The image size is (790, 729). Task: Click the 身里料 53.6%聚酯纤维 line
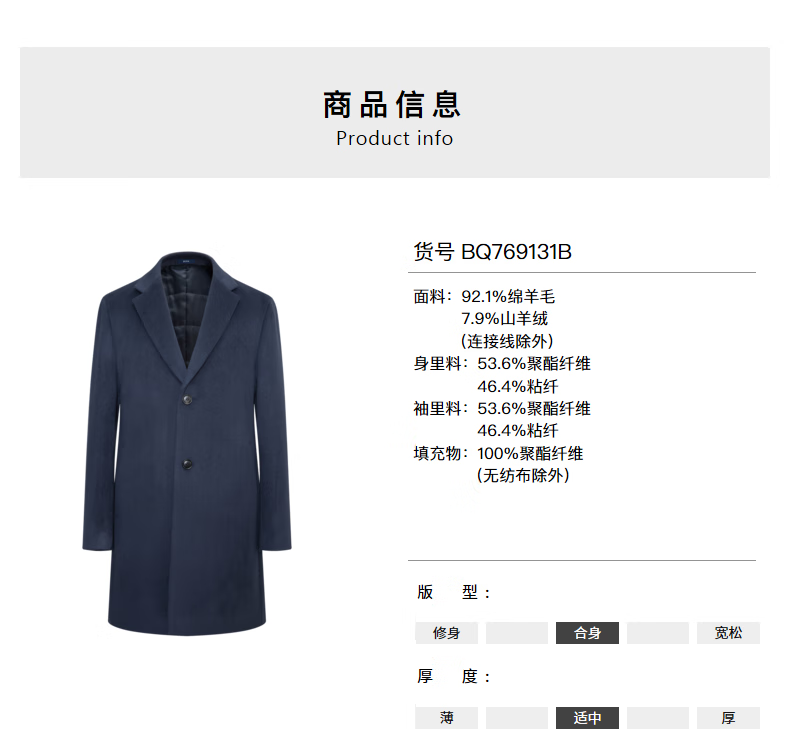[x=502, y=364]
